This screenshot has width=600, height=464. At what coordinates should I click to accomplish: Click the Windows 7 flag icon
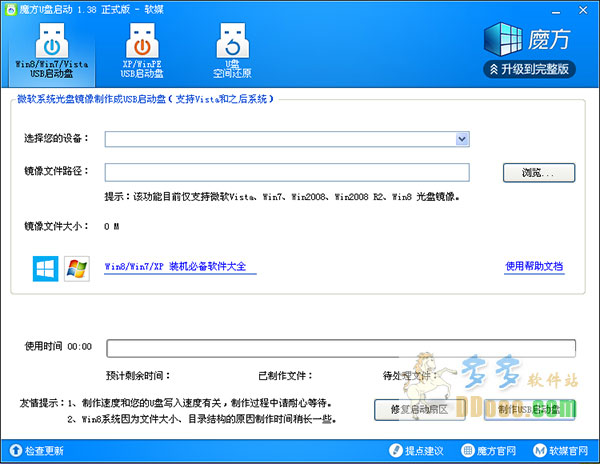click(x=77, y=269)
